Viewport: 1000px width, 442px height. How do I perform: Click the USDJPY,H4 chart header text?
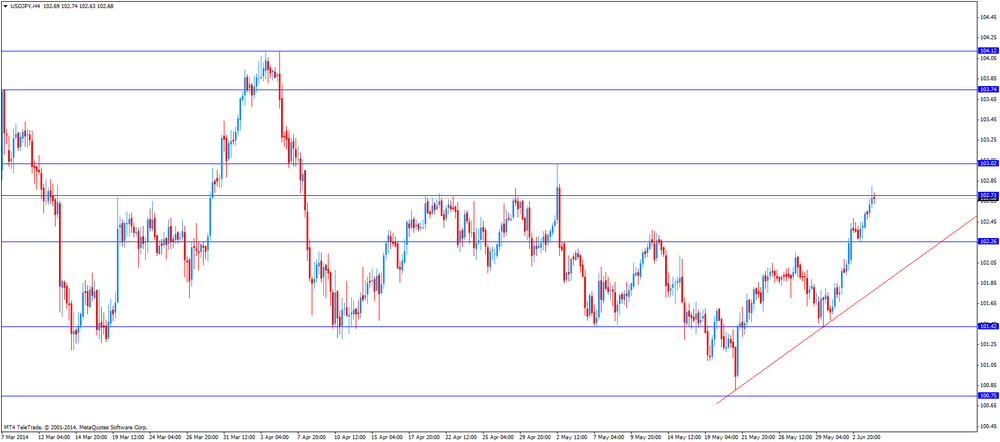point(62,6)
